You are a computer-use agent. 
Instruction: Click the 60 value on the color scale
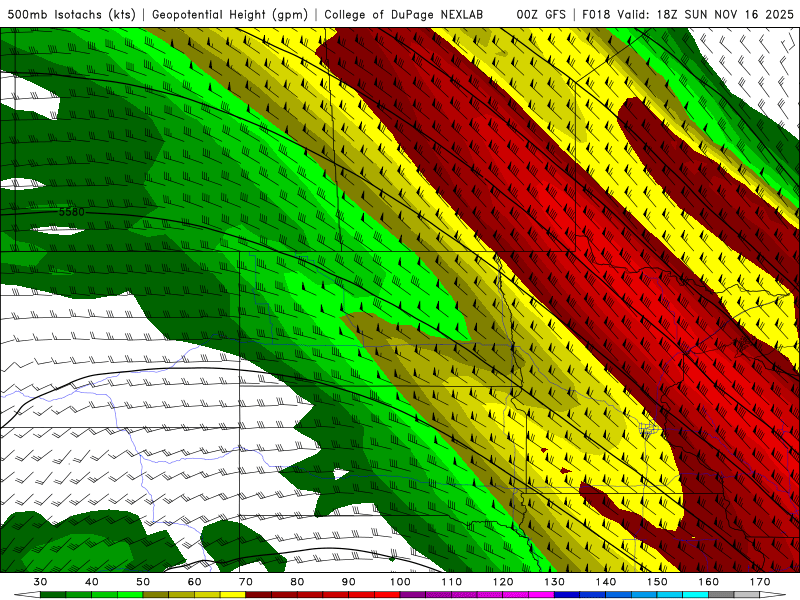coord(194,582)
